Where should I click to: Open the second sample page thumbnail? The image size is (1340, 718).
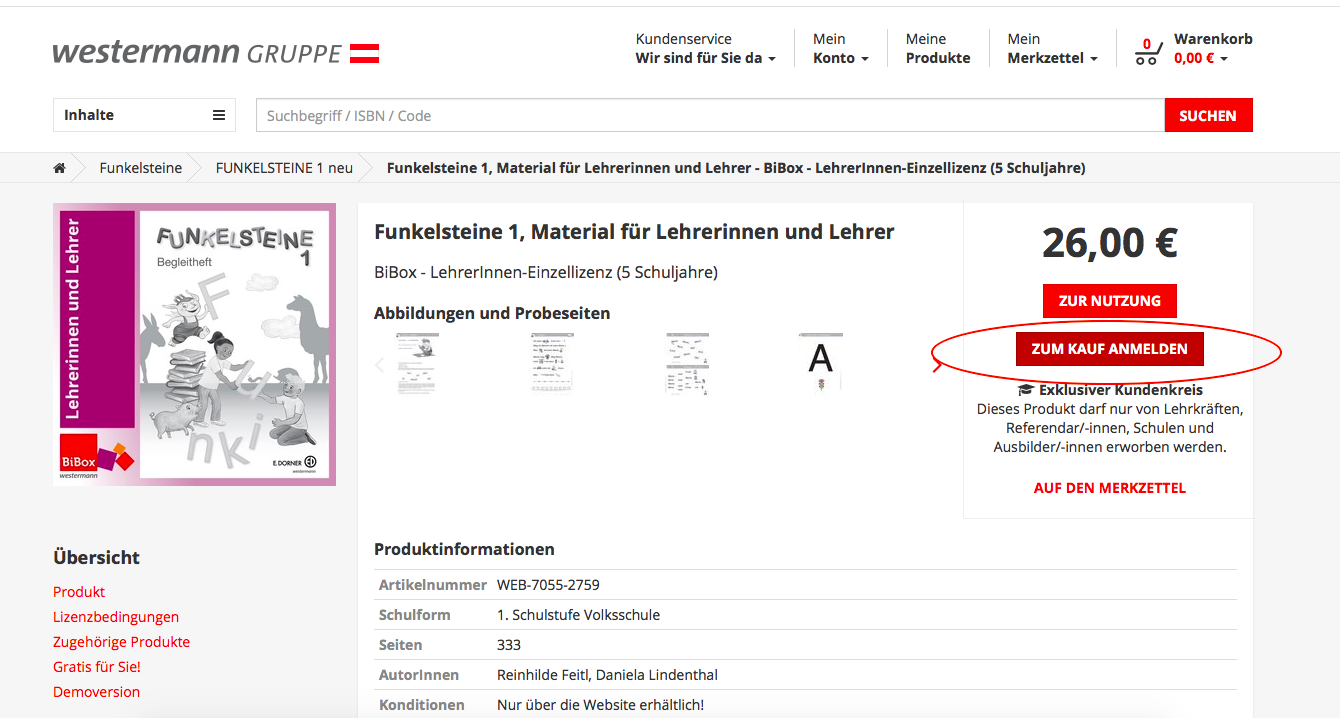click(x=552, y=363)
